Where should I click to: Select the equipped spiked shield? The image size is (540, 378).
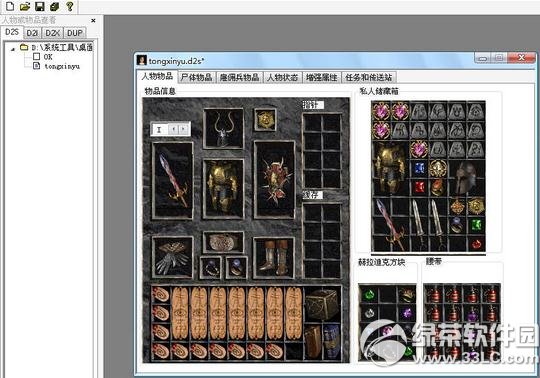coord(274,180)
